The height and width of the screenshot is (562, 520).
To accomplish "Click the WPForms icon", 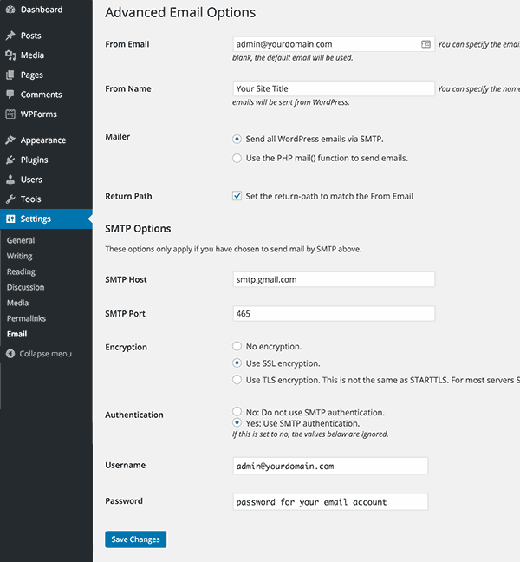I will (10, 114).
